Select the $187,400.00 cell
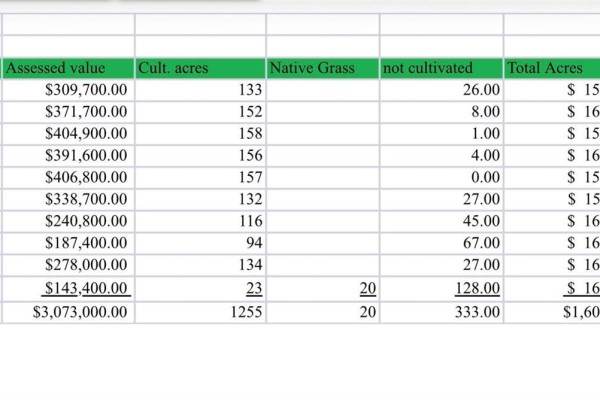The width and height of the screenshot is (600, 400). [68, 243]
